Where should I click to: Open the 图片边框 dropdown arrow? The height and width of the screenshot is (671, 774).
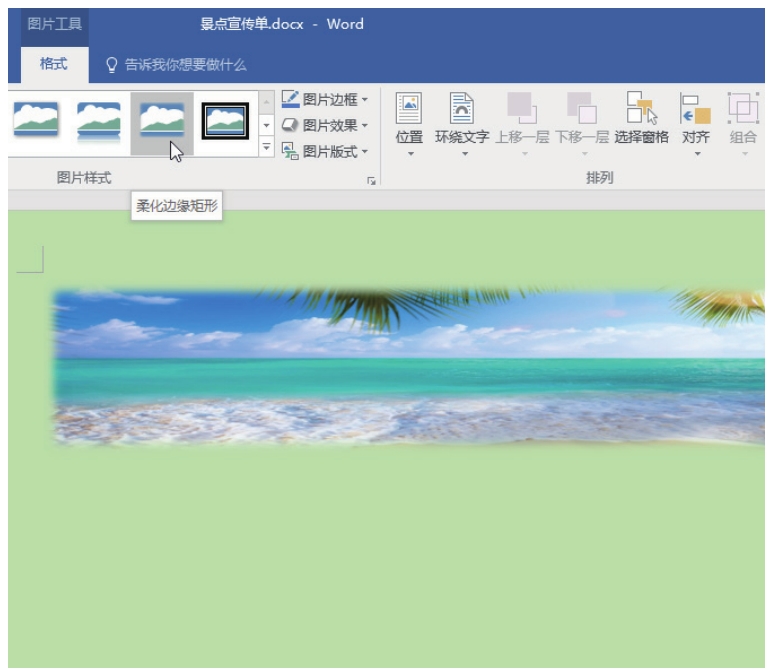pos(365,100)
